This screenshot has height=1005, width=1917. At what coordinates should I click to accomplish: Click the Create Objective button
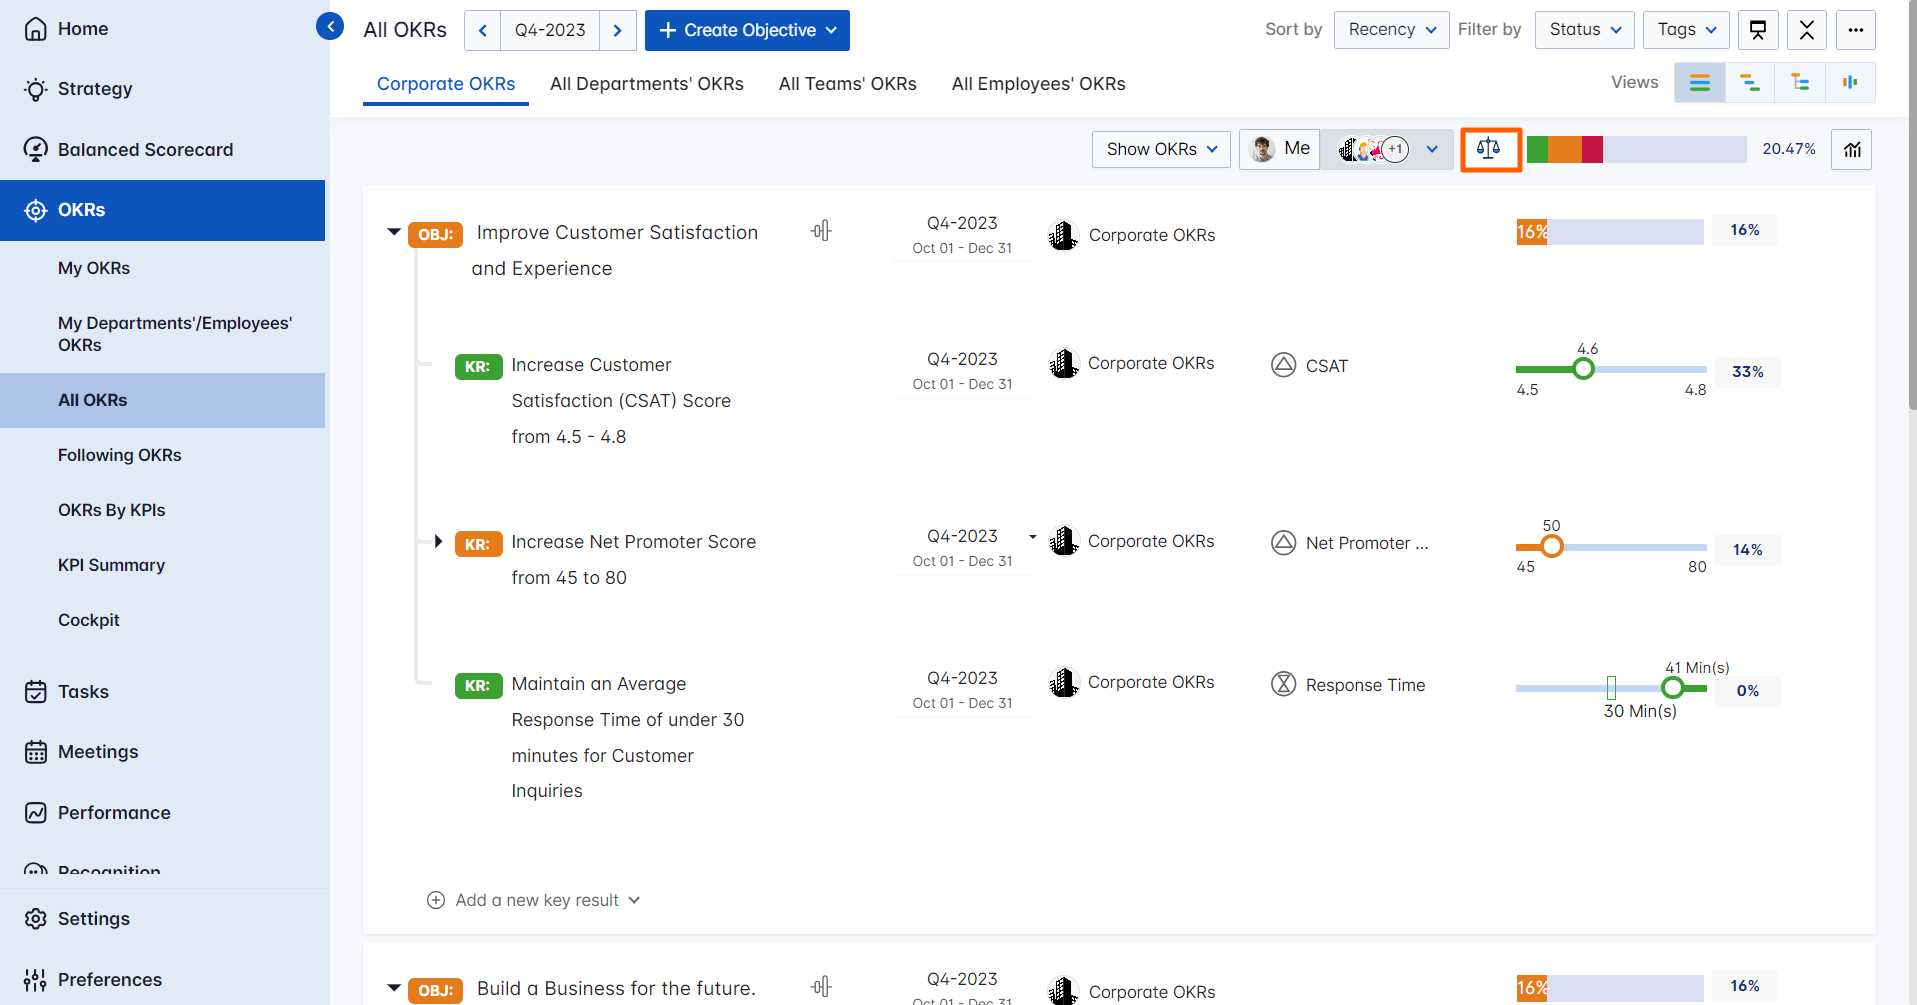tap(746, 30)
